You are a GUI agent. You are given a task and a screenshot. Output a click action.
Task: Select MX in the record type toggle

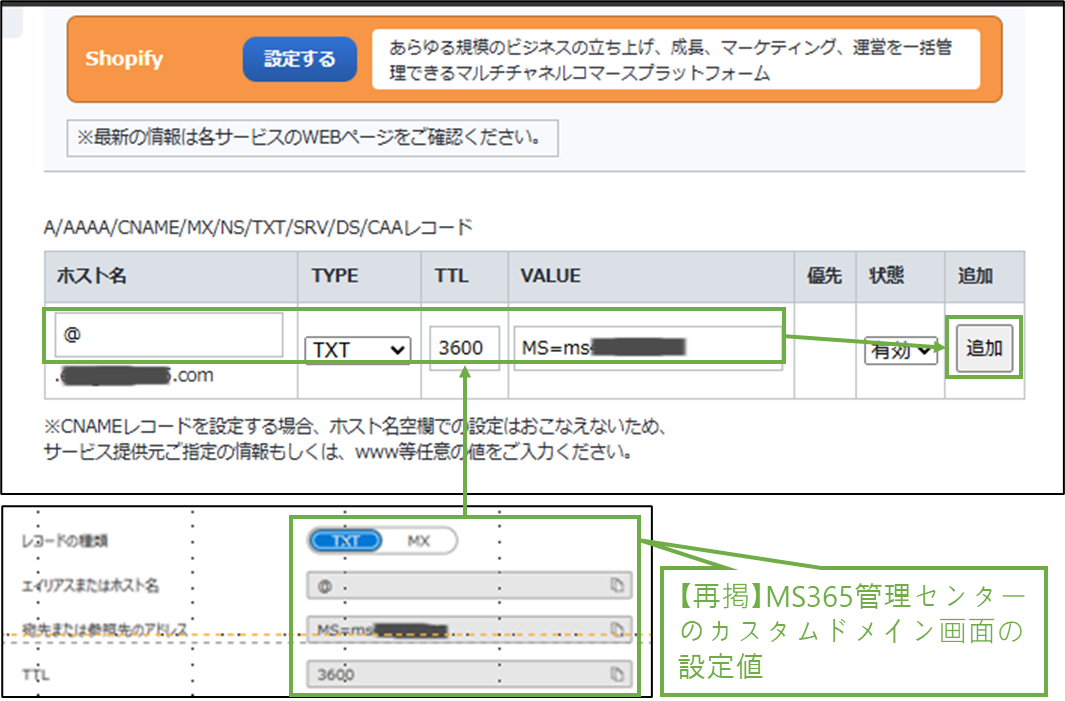pos(418,541)
